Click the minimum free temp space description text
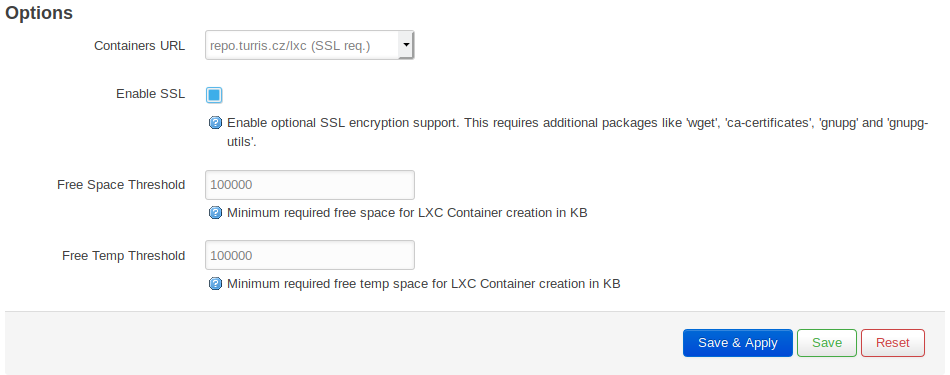950x375 pixels. point(424,284)
